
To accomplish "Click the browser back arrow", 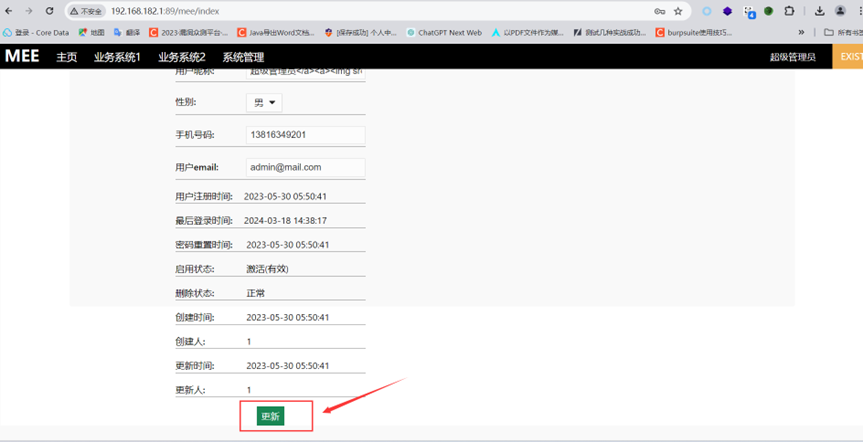I will click(9, 11).
